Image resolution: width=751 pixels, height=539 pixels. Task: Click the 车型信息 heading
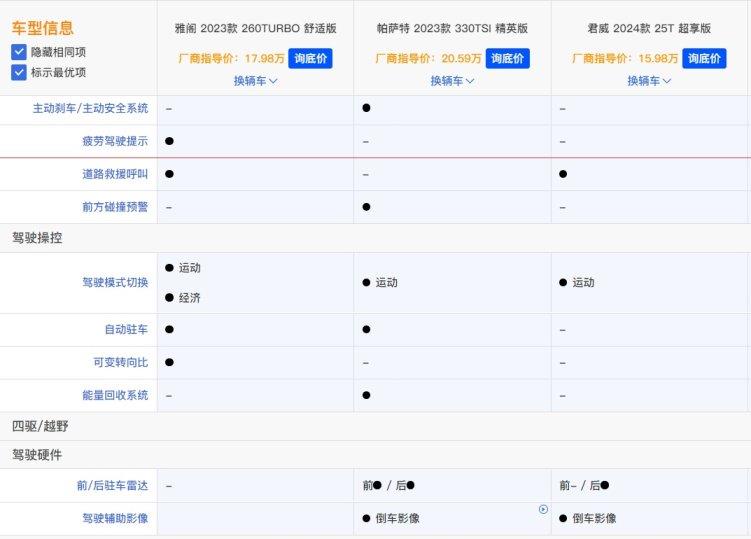tap(43, 28)
